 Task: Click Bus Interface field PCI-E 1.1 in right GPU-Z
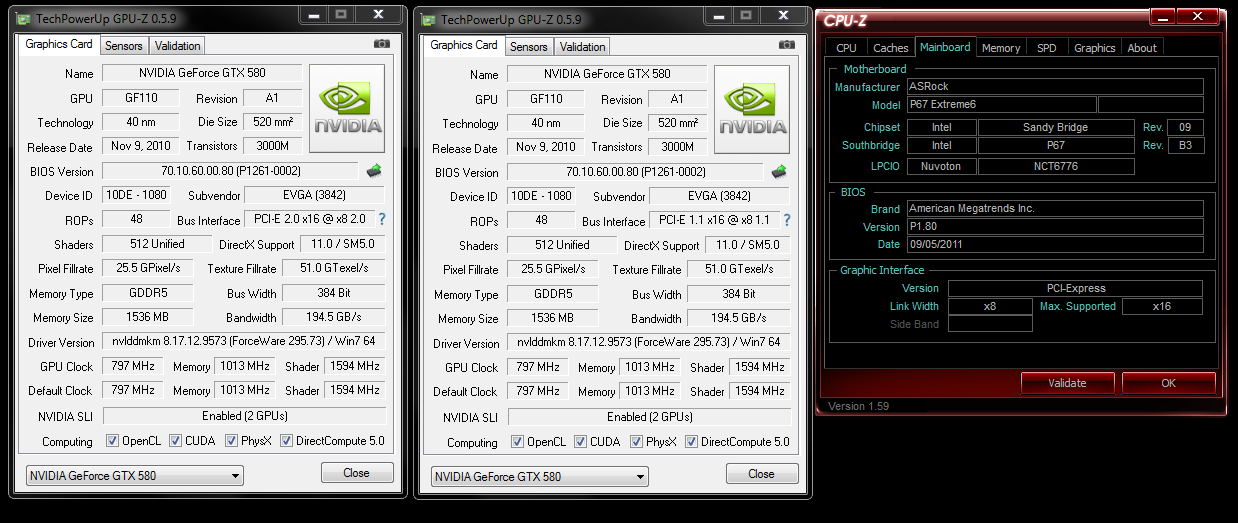716,220
